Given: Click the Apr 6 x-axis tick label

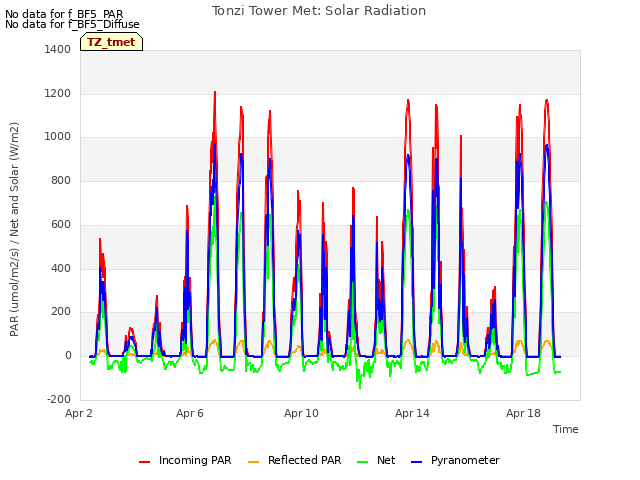Looking at the screenshot, I should pyautogui.click(x=190, y=413).
